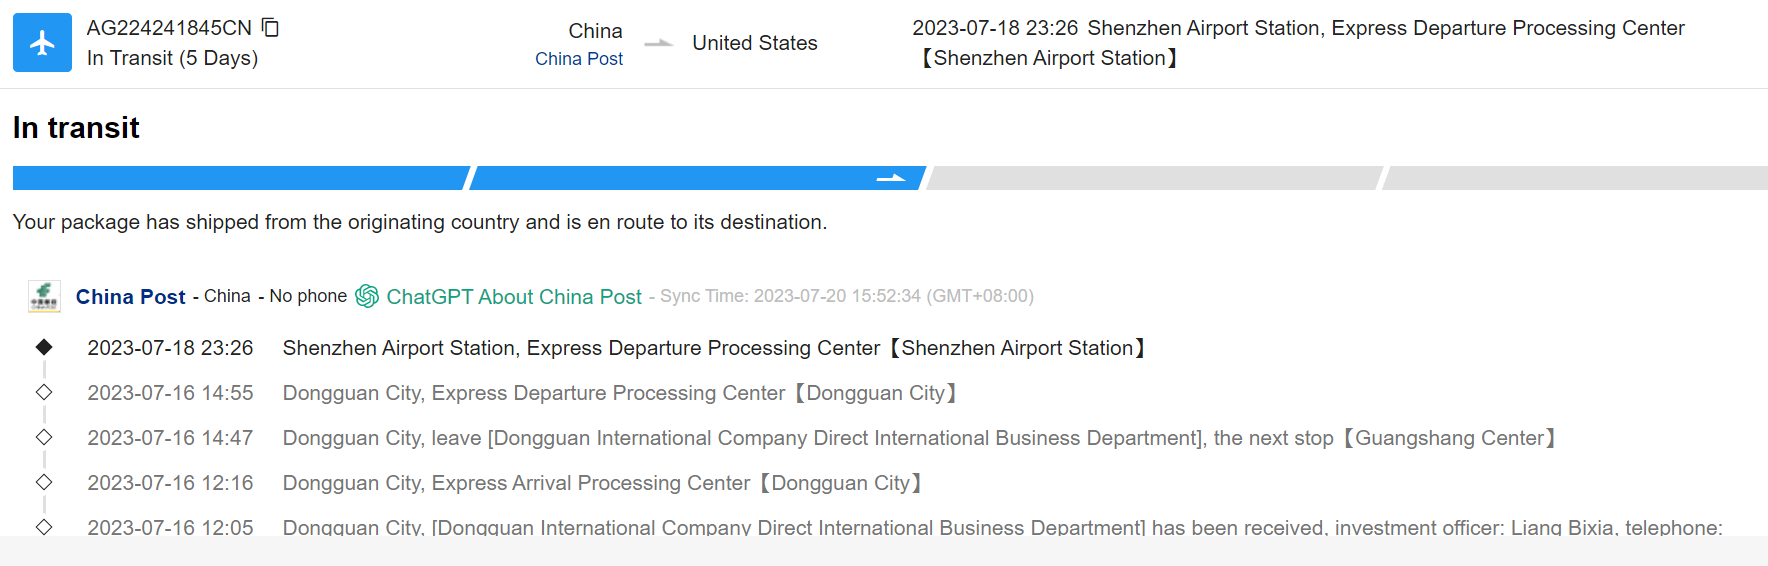Select the 2023-07-16 14:47 timeline diamond
The height and width of the screenshot is (566, 1768).
coord(44,437)
